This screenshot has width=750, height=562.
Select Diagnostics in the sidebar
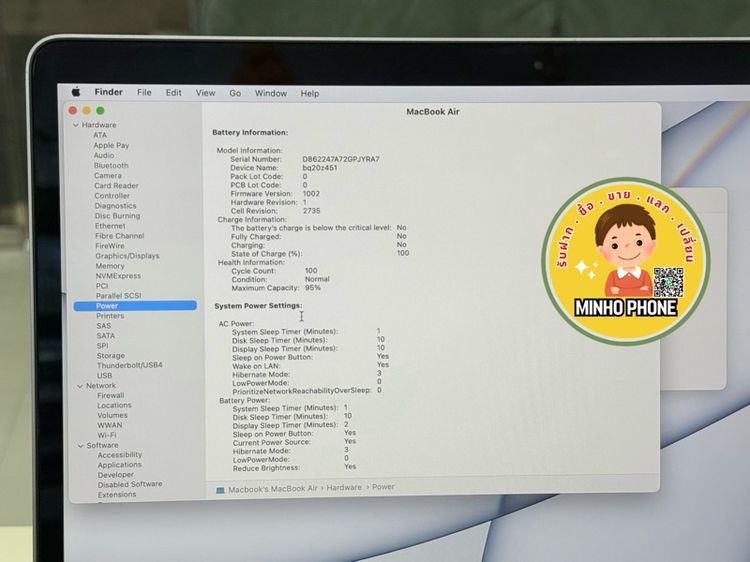(x=115, y=206)
